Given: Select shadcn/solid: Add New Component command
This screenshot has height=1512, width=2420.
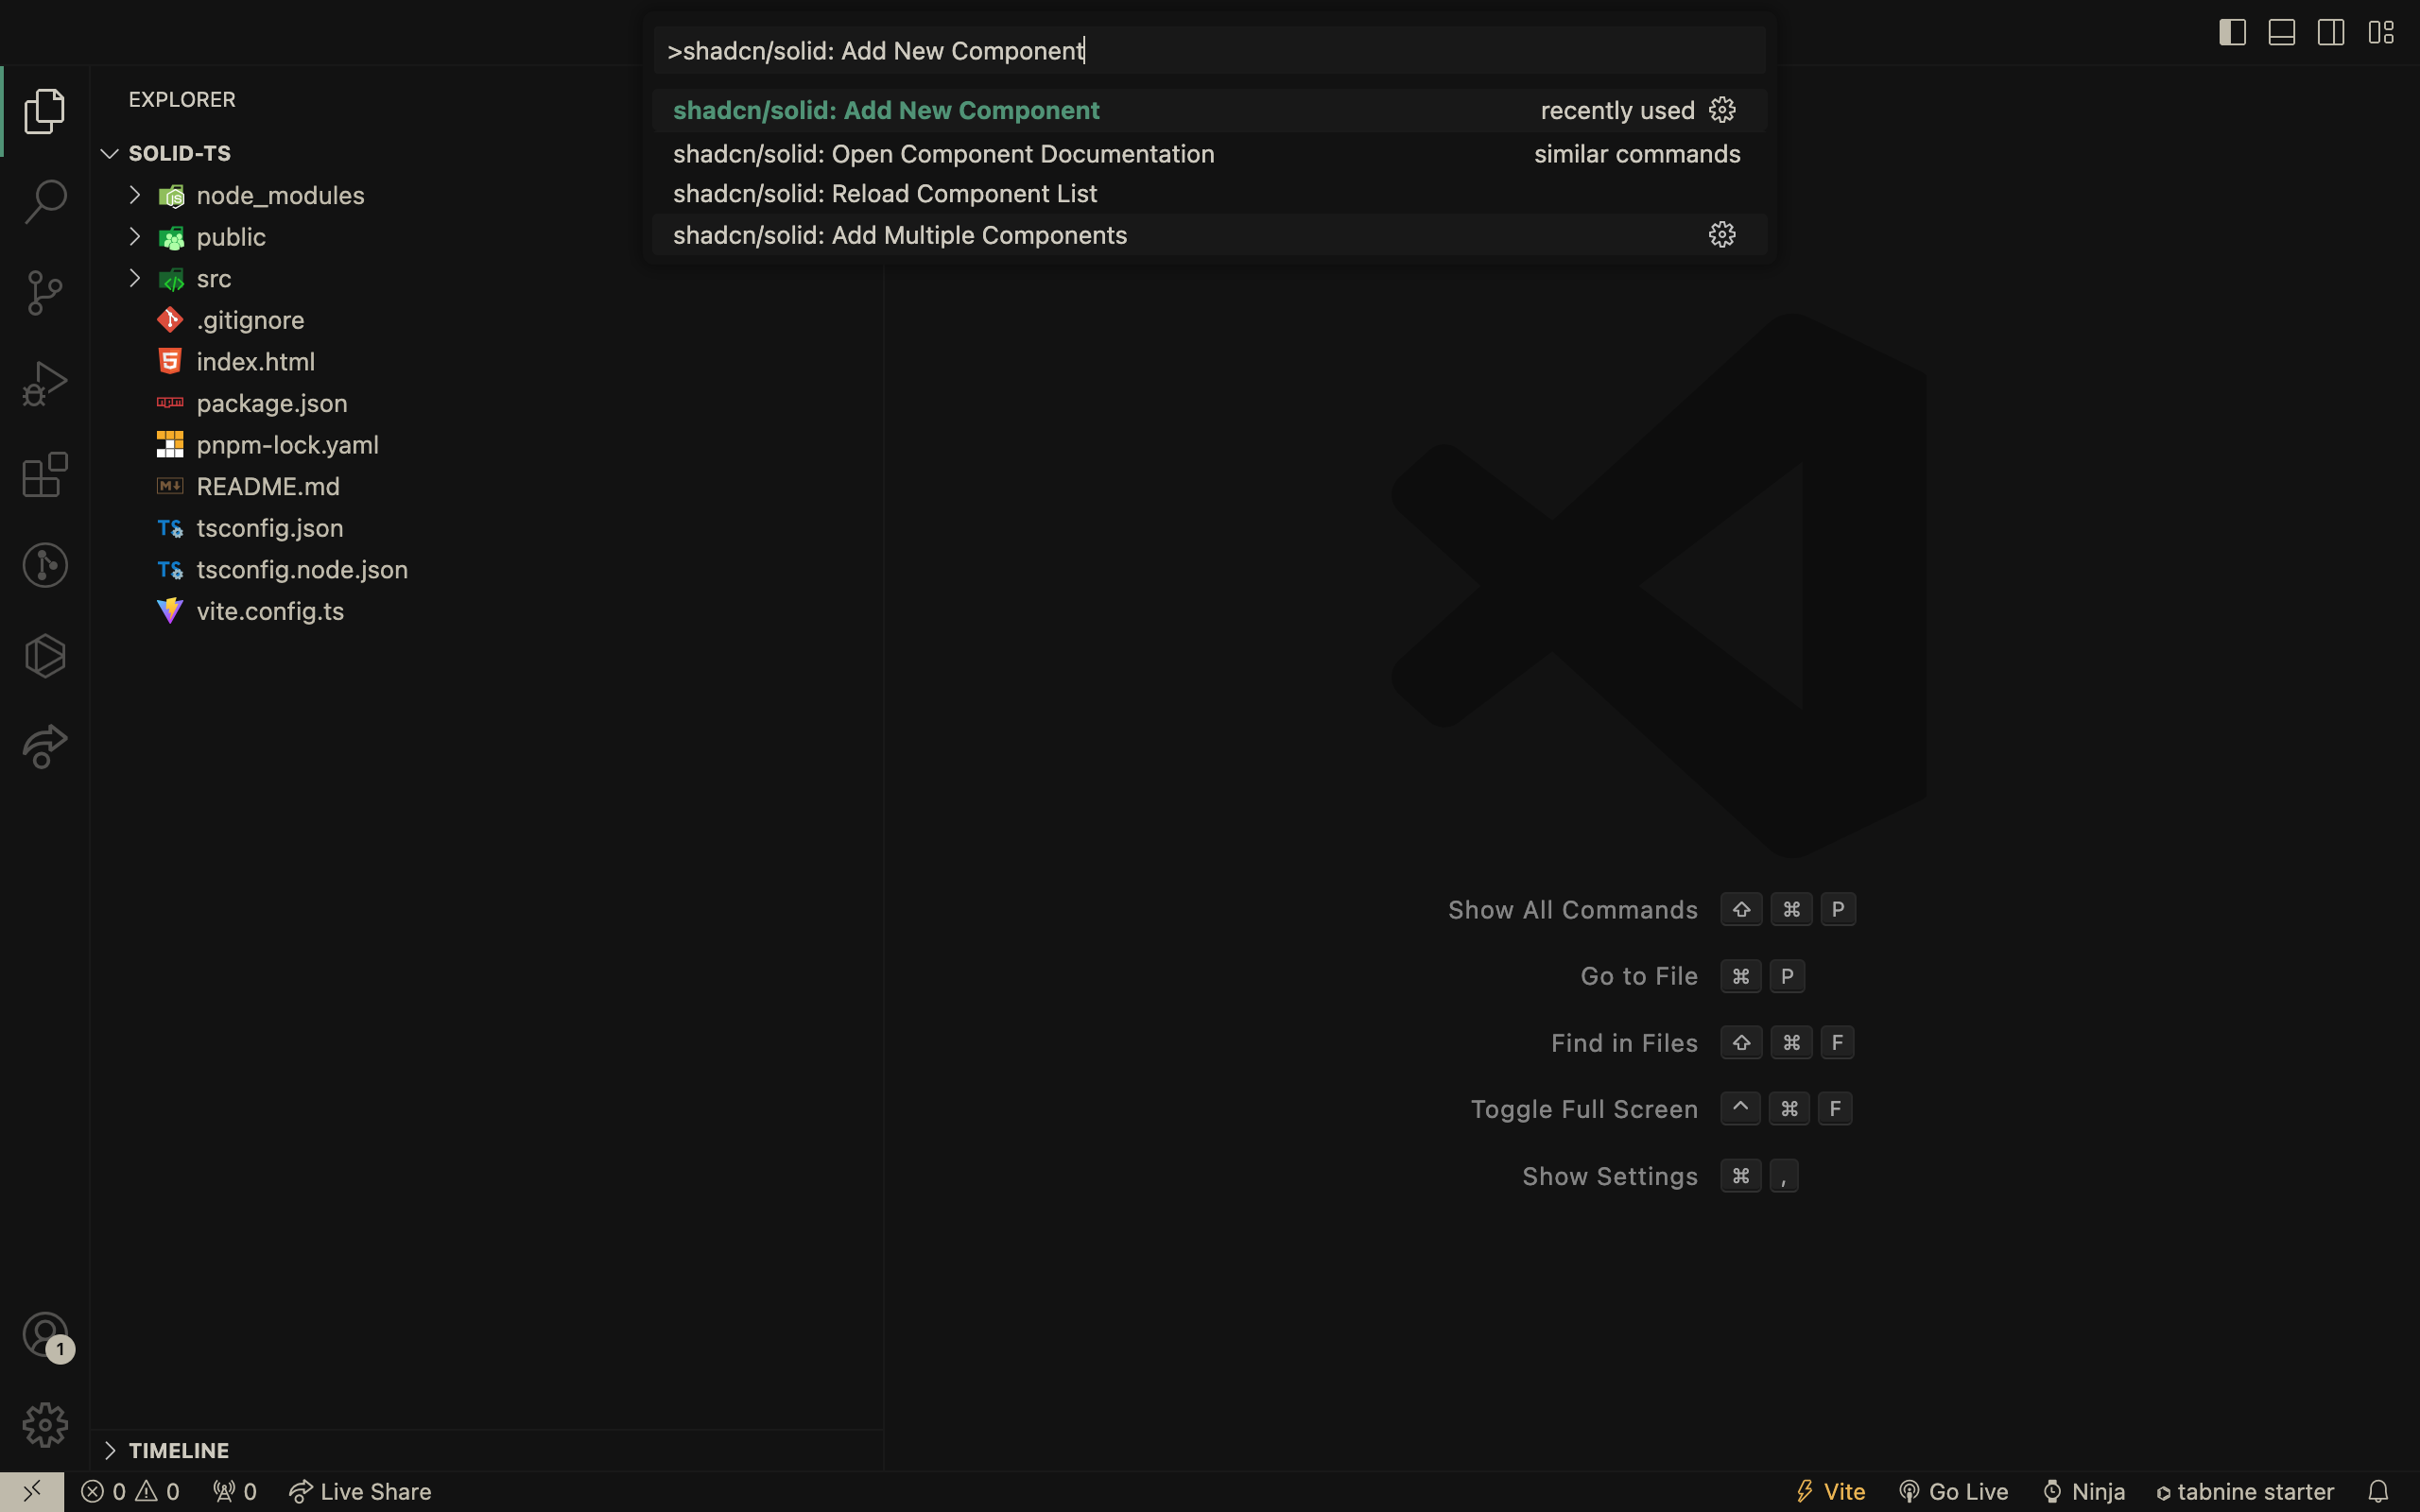Looking at the screenshot, I should (x=887, y=110).
